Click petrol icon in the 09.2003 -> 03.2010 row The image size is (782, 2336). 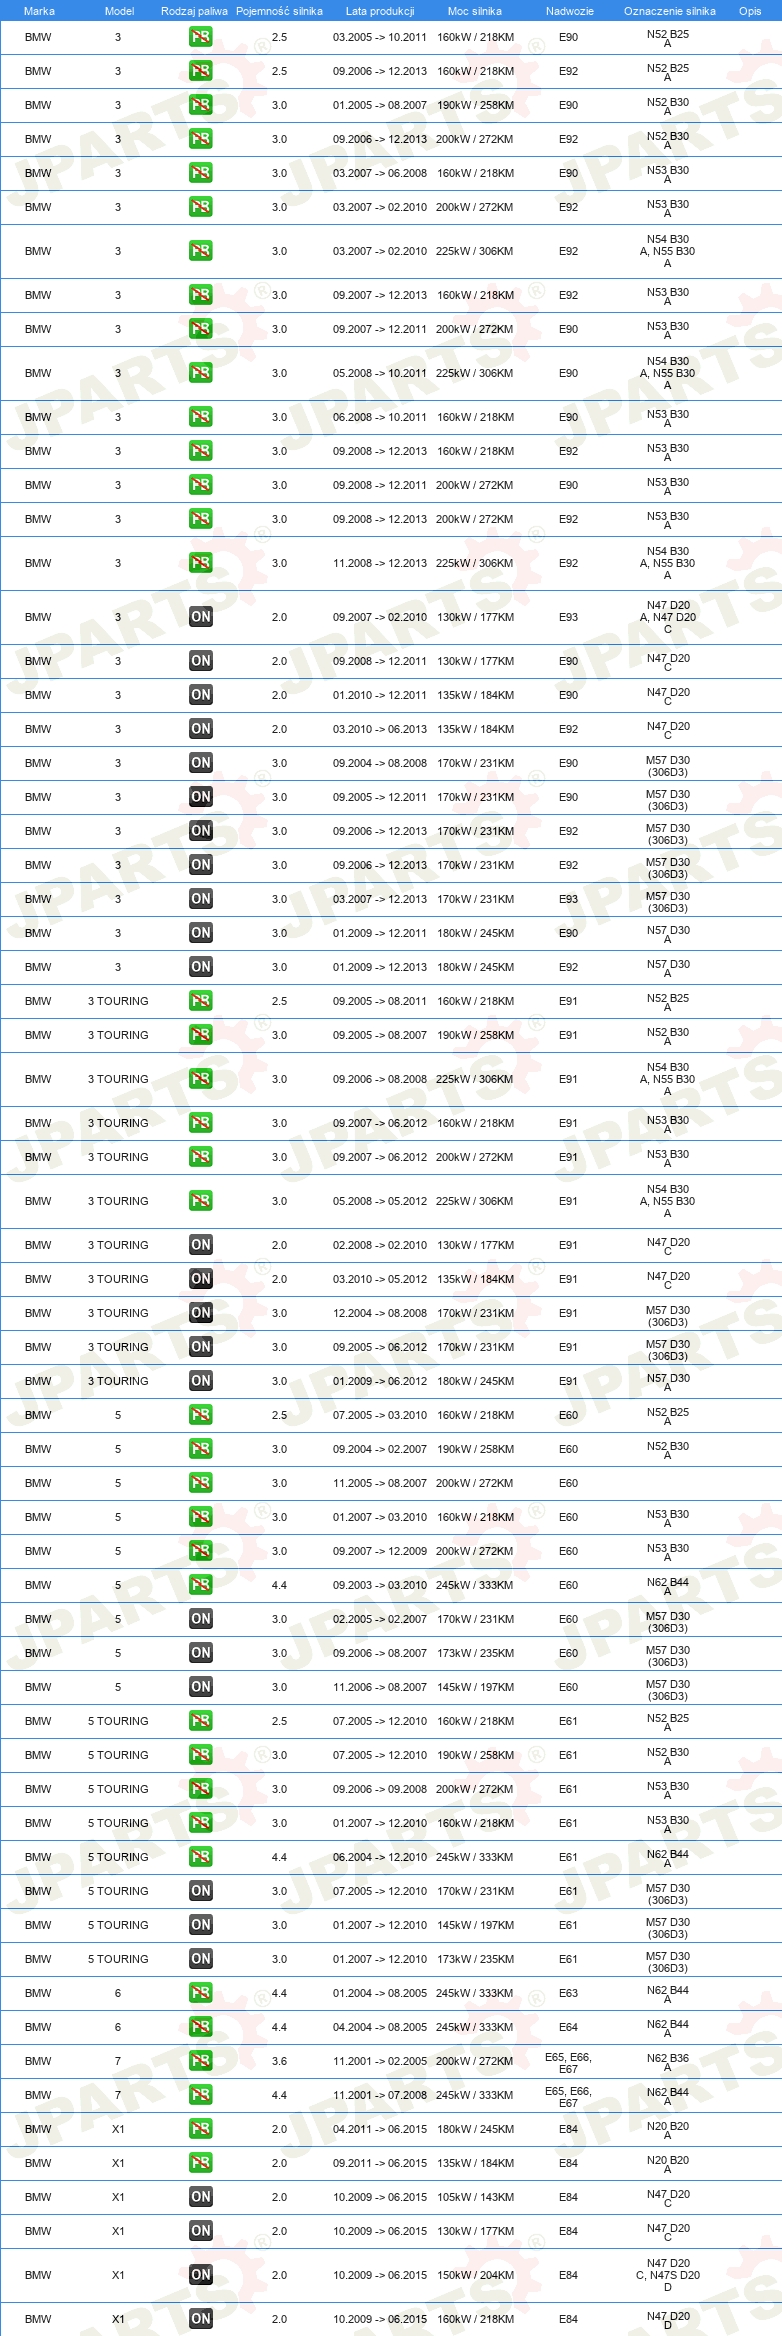click(x=200, y=1585)
